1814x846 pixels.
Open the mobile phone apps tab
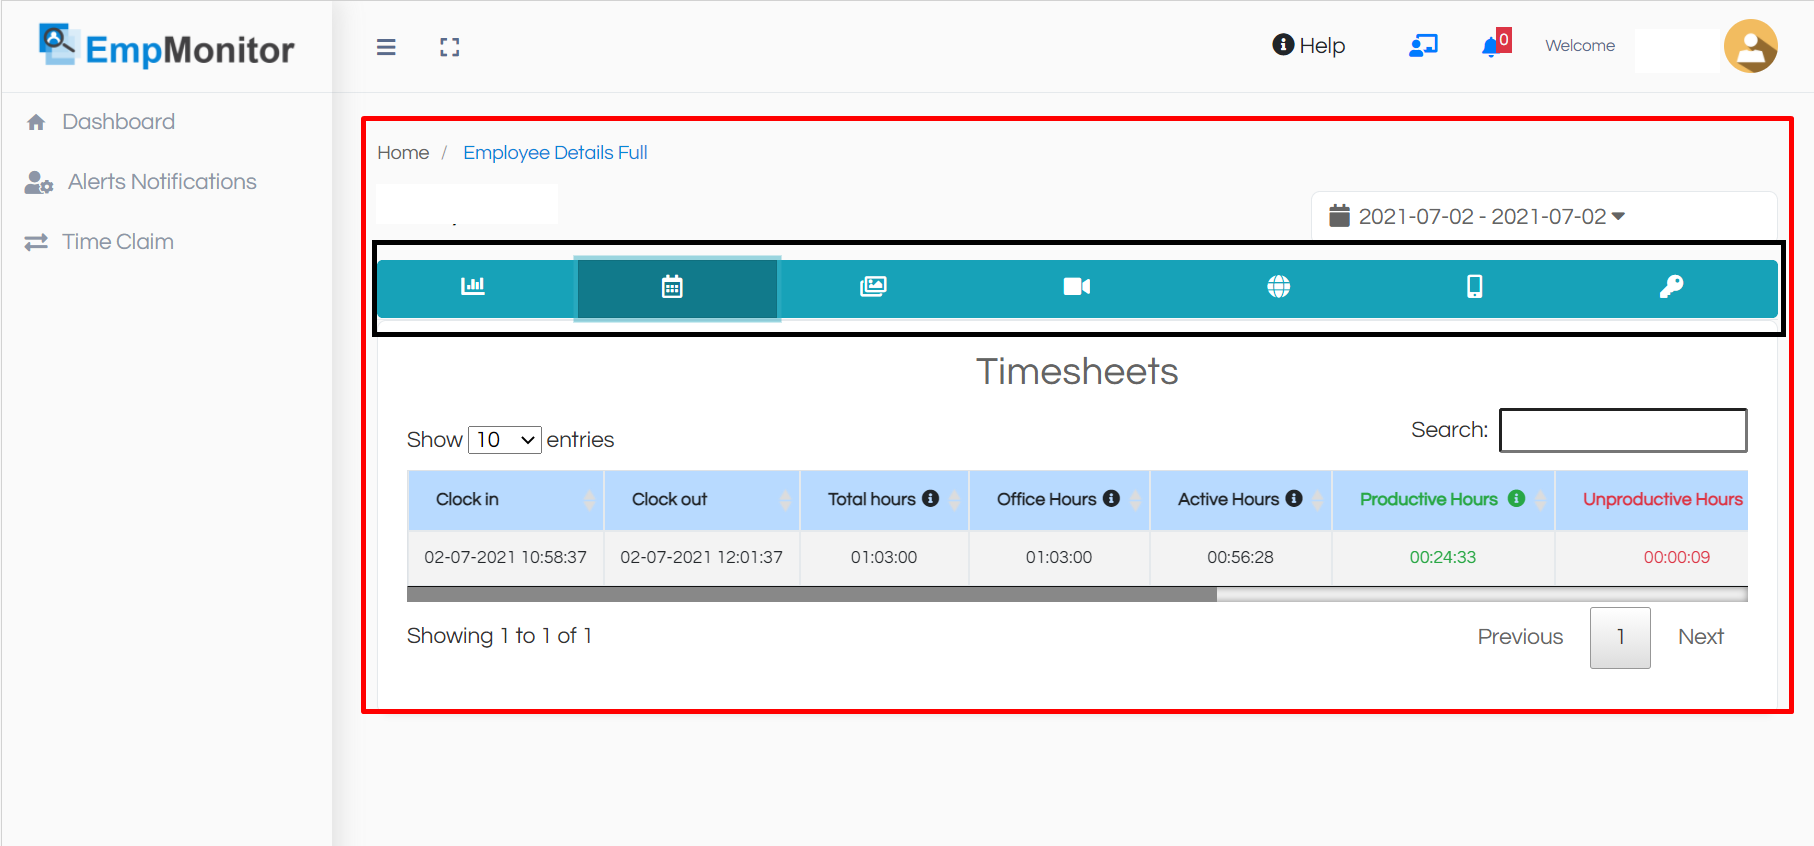pyautogui.click(x=1474, y=287)
